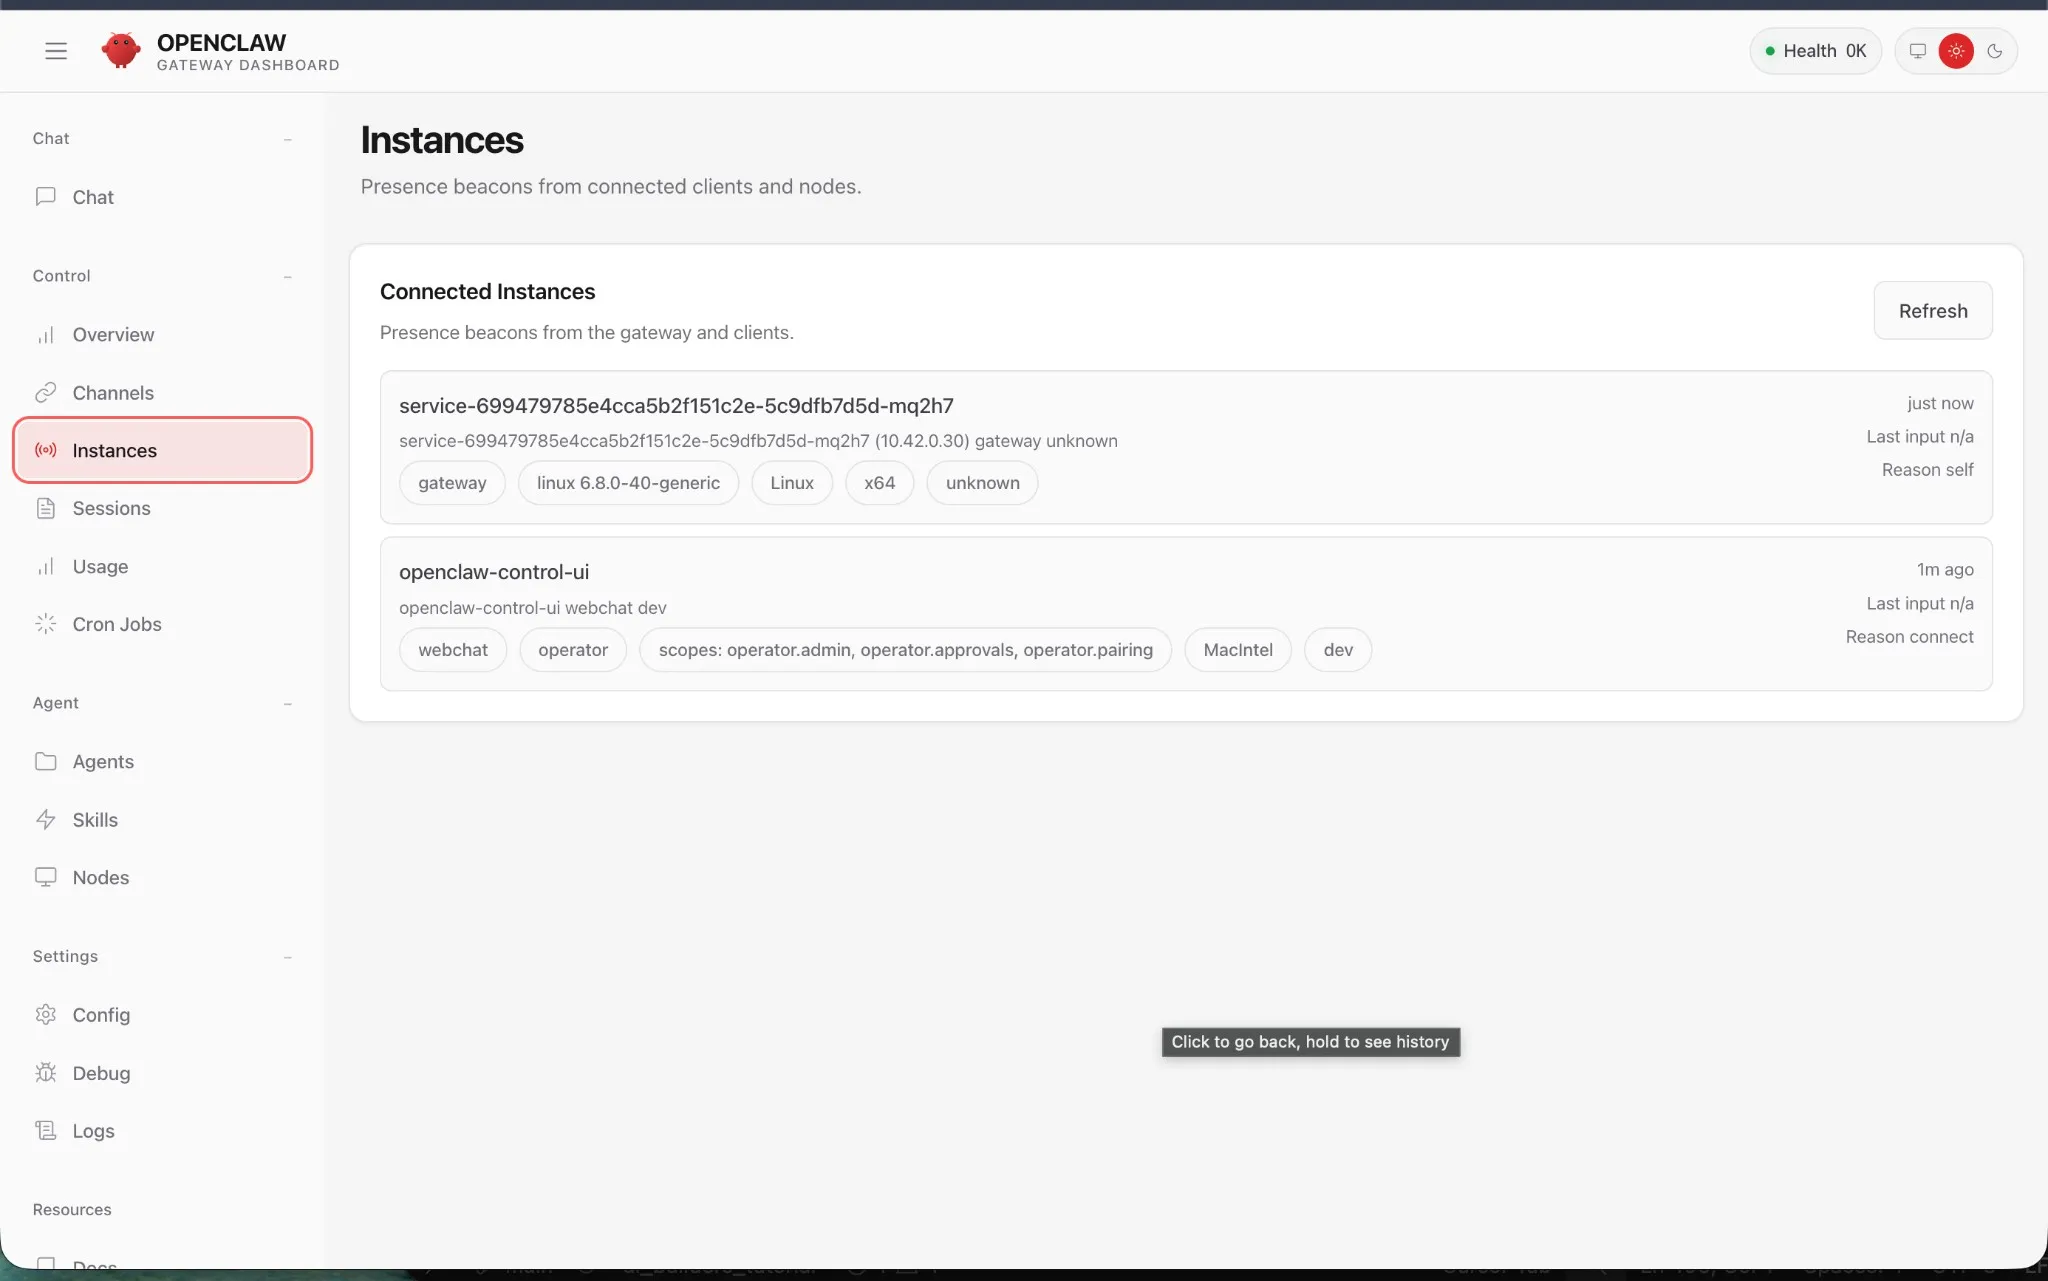Click the Chat speech bubble icon
Screen dimensions: 2048x1281
point(45,197)
